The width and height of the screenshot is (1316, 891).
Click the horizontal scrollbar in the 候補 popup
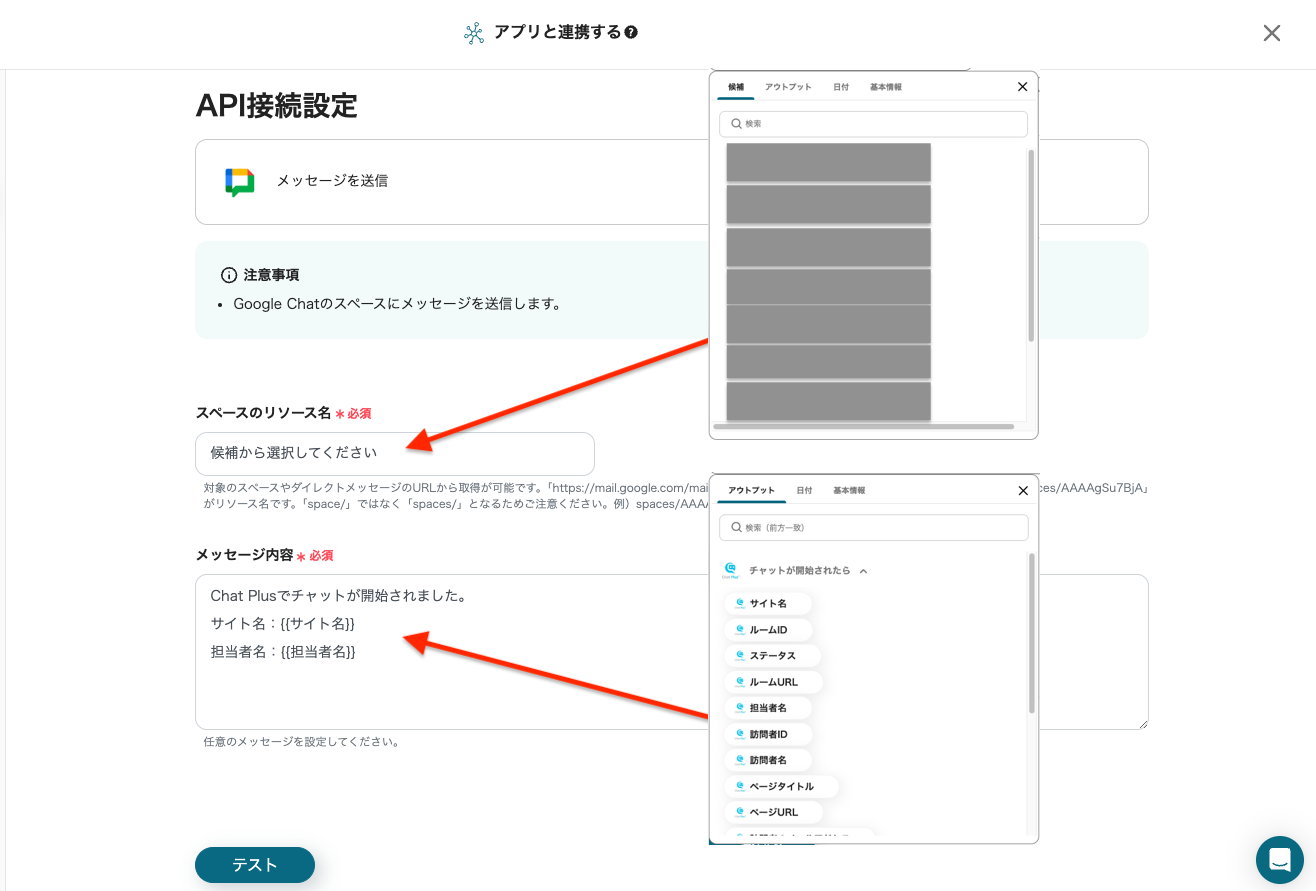point(863,427)
